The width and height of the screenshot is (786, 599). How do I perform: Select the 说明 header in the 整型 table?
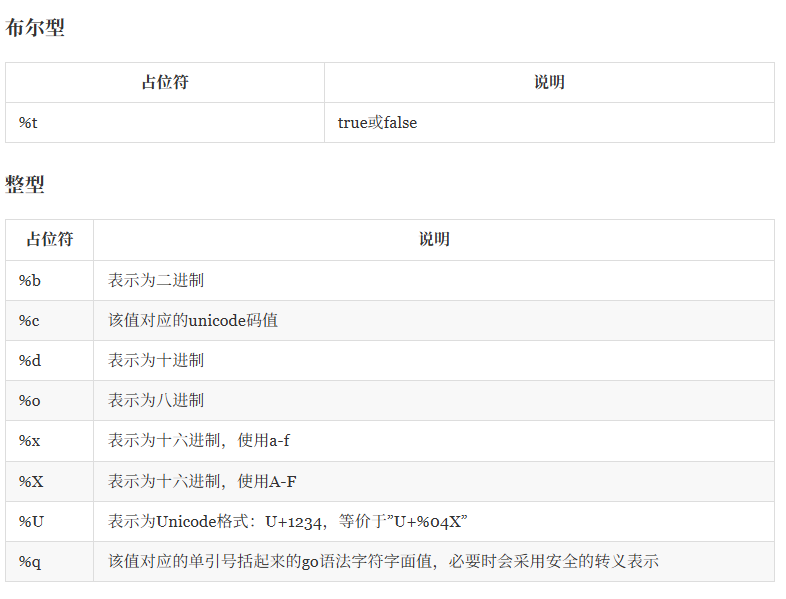coord(434,239)
